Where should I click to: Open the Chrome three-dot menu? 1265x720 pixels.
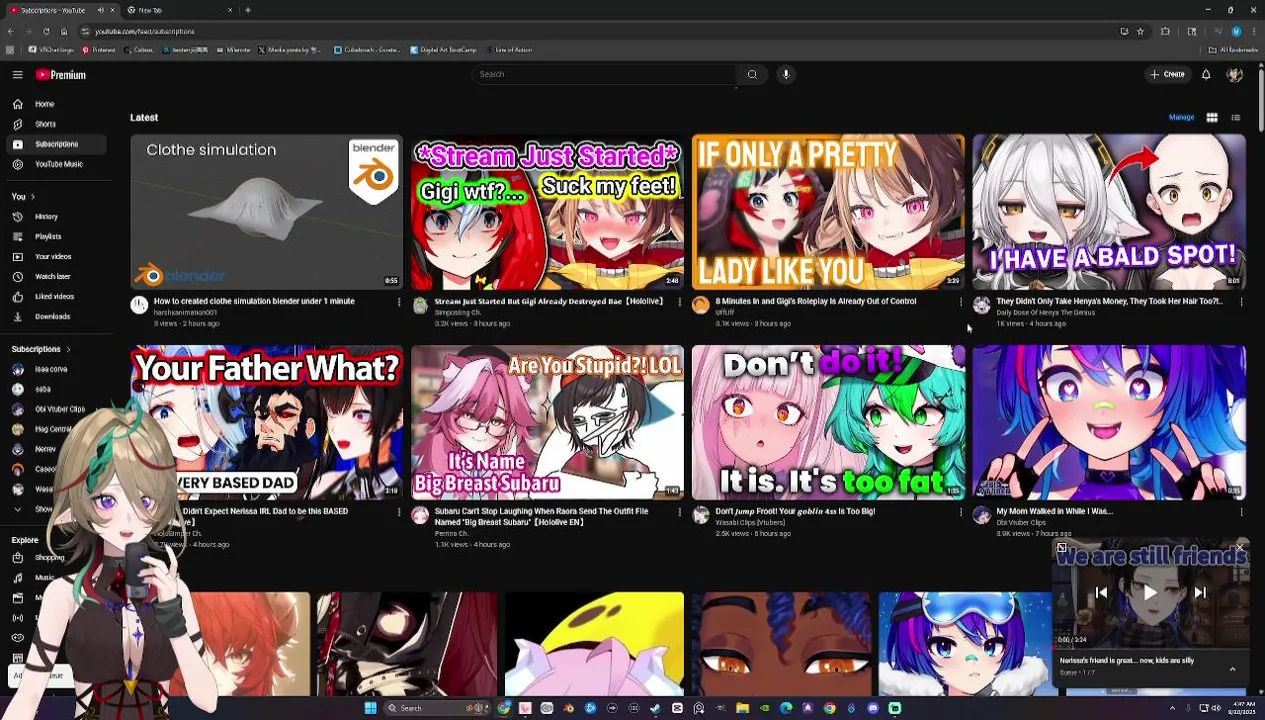1254,31
